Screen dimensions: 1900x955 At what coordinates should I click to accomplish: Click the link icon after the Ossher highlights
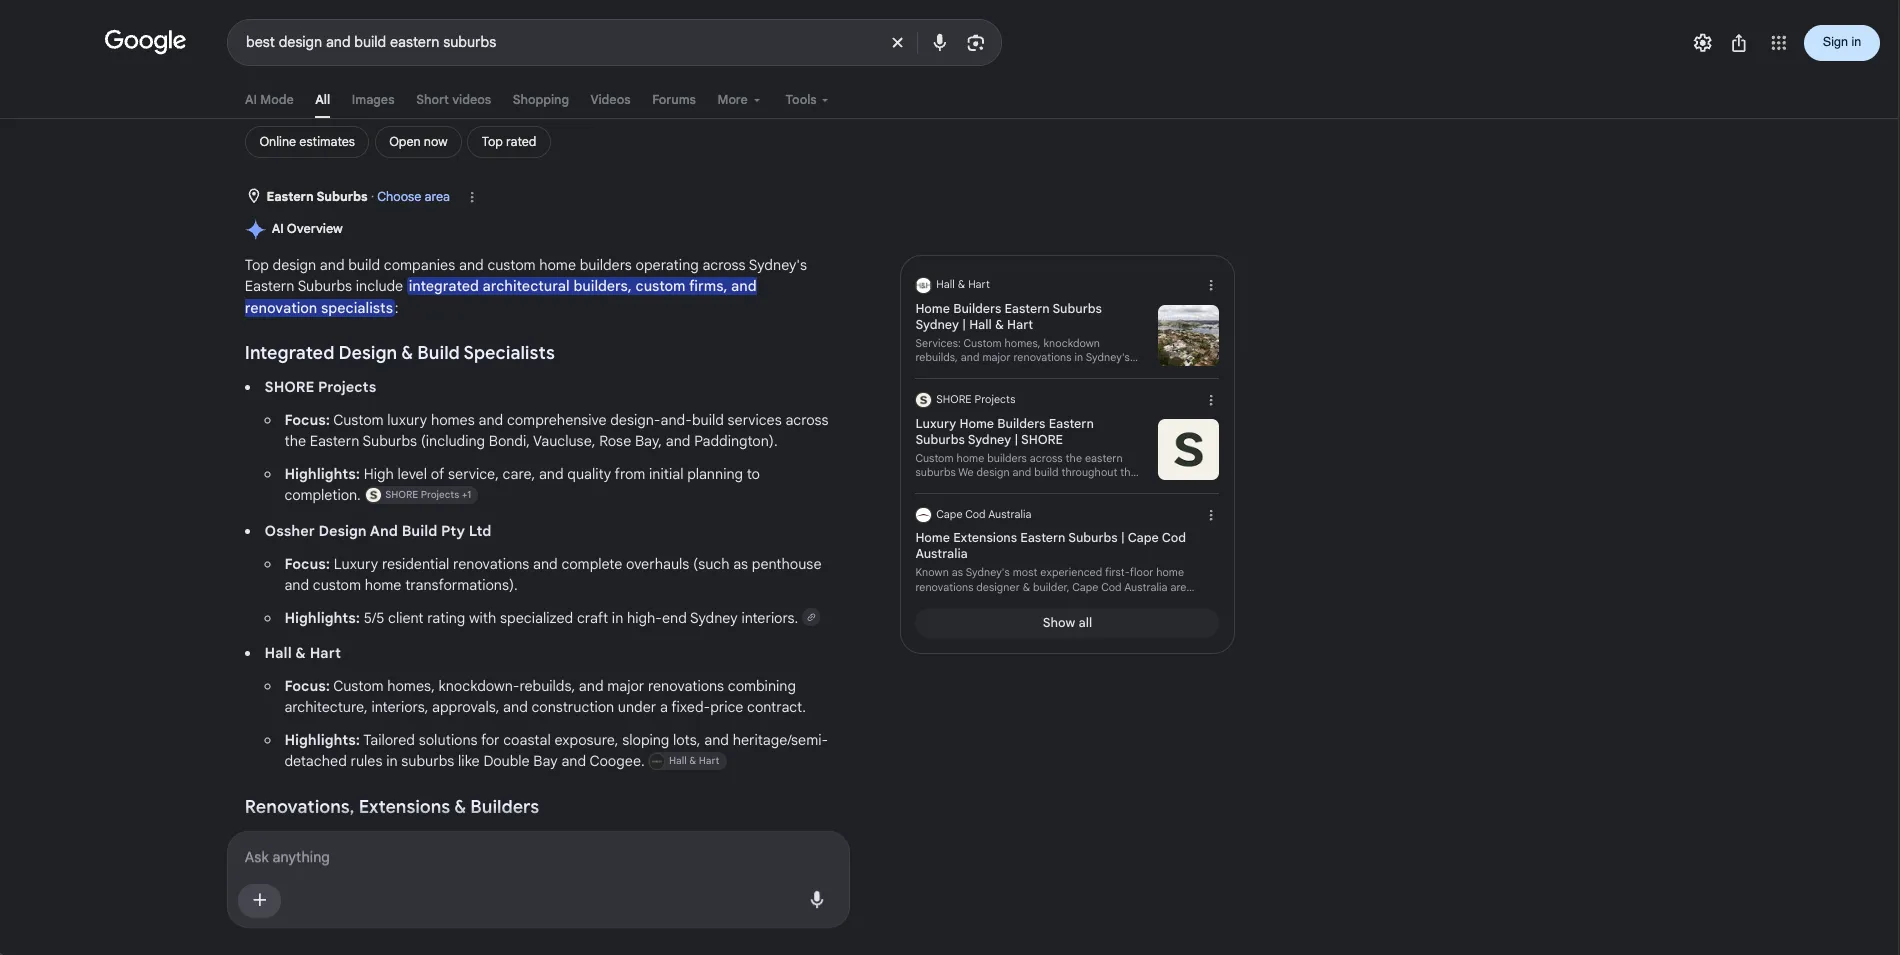(x=812, y=618)
